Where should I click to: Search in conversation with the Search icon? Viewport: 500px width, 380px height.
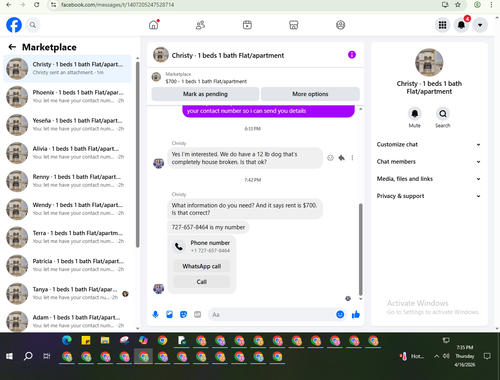coord(443,114)
